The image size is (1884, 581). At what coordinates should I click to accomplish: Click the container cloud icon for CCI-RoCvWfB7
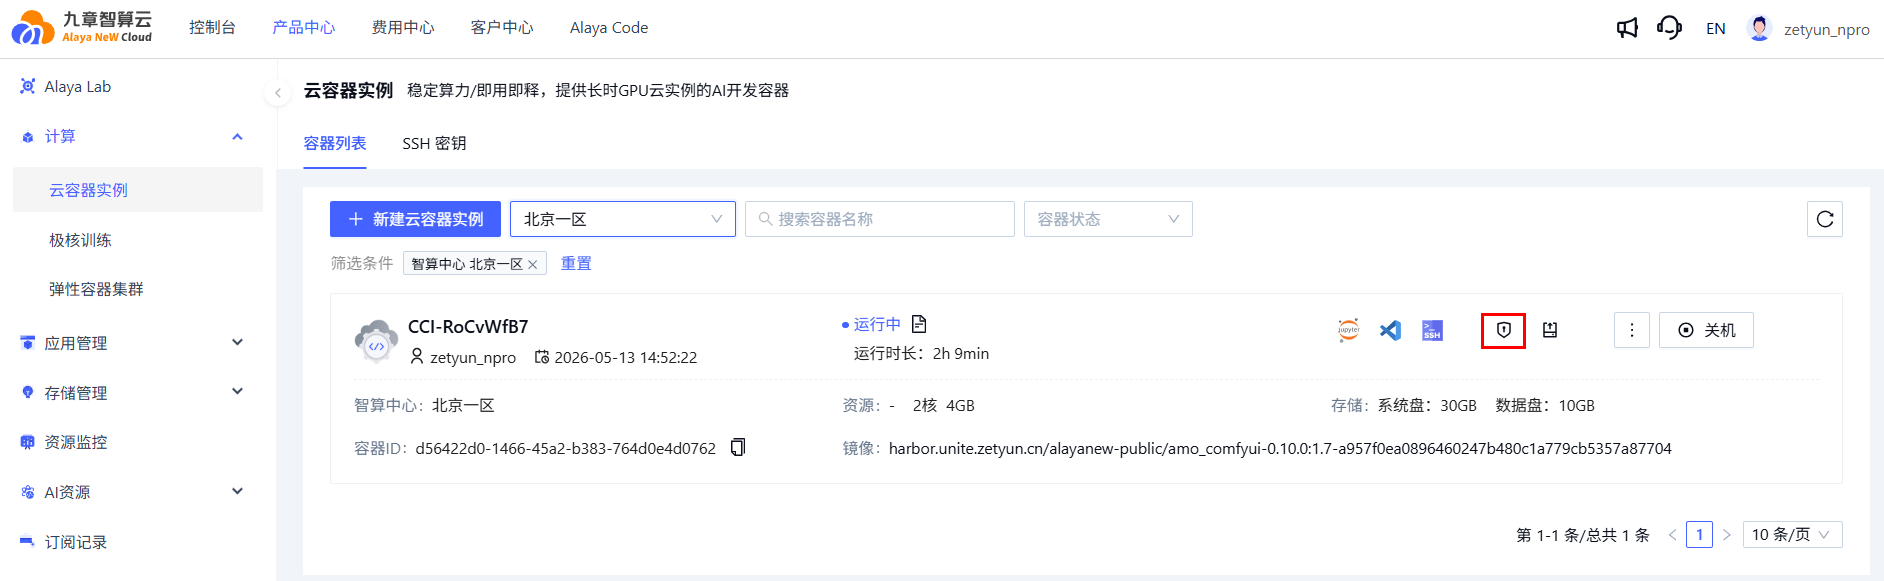tap(376, 341)
